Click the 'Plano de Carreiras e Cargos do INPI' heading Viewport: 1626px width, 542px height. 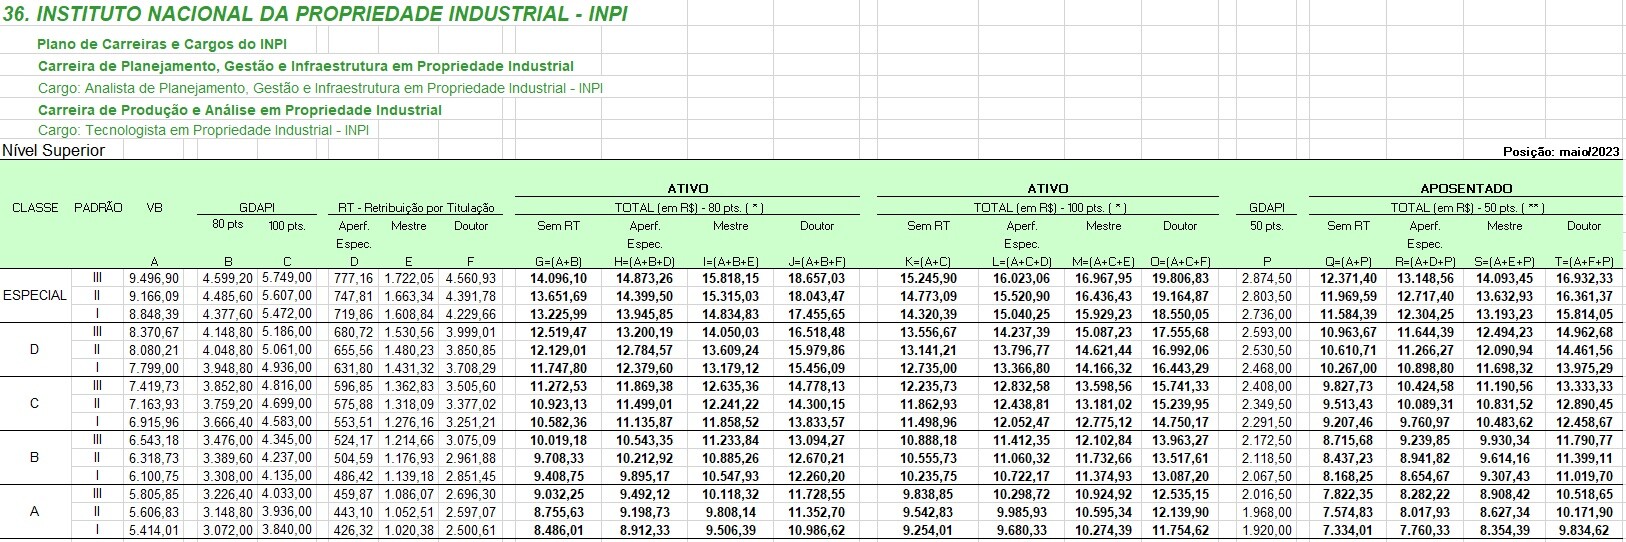(x=162, y=44)
